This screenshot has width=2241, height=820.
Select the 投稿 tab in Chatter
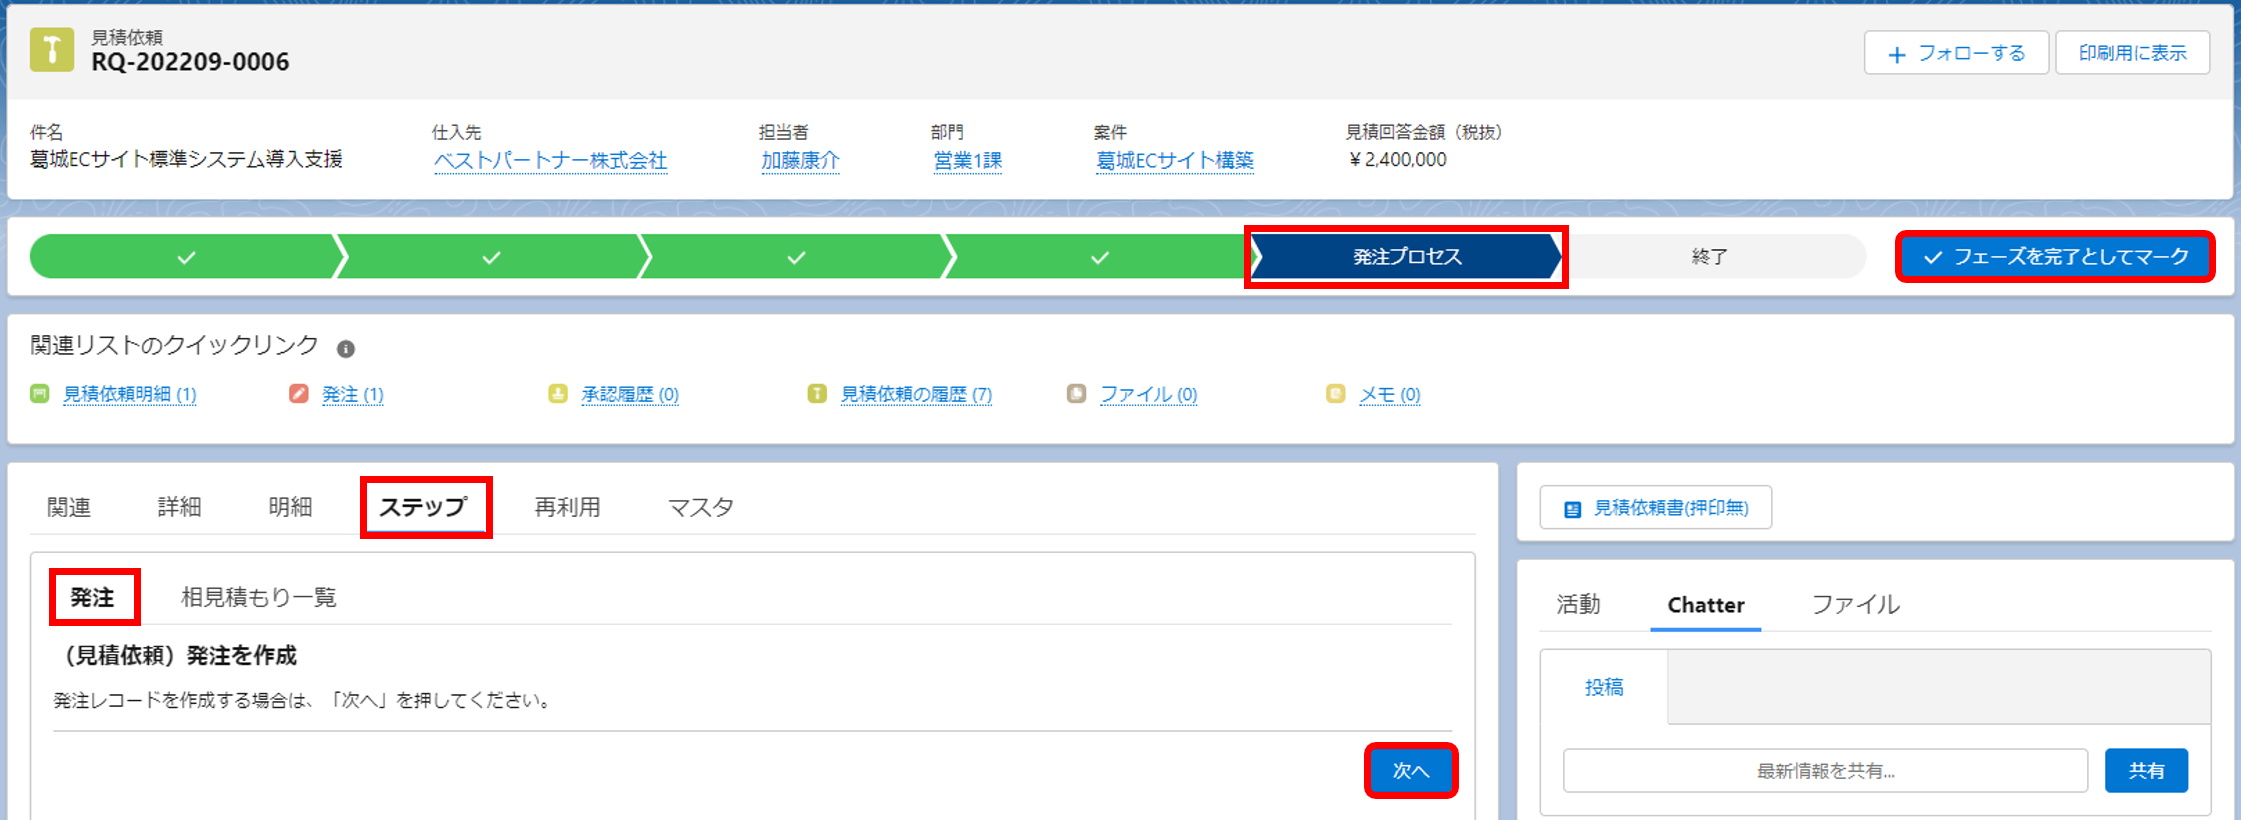point(1604,687)
